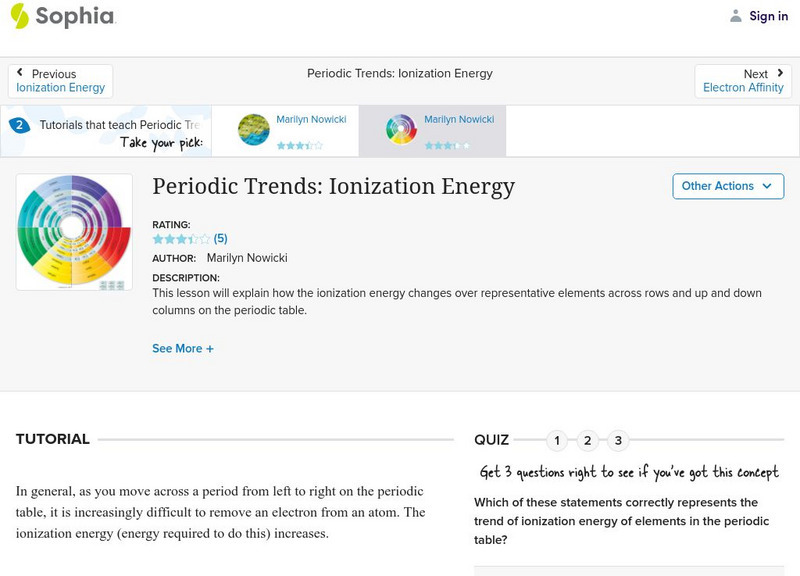
Task: Click the large periodic color wheel image
Action: click(74, 232)
